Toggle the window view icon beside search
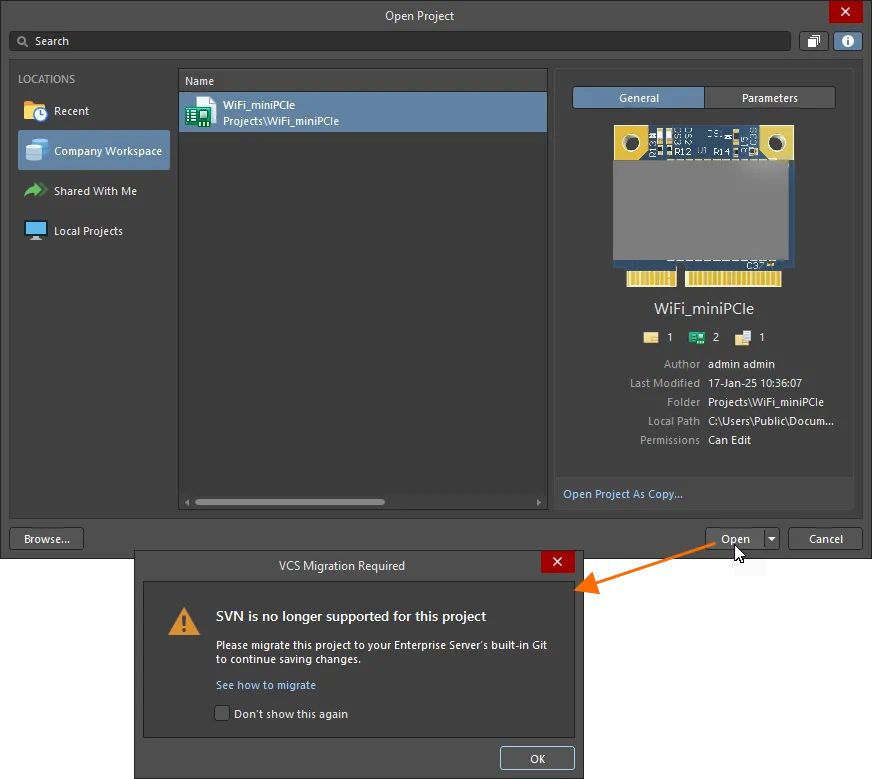The width and height of the screenshot is (872, 779). pos(814,41)
